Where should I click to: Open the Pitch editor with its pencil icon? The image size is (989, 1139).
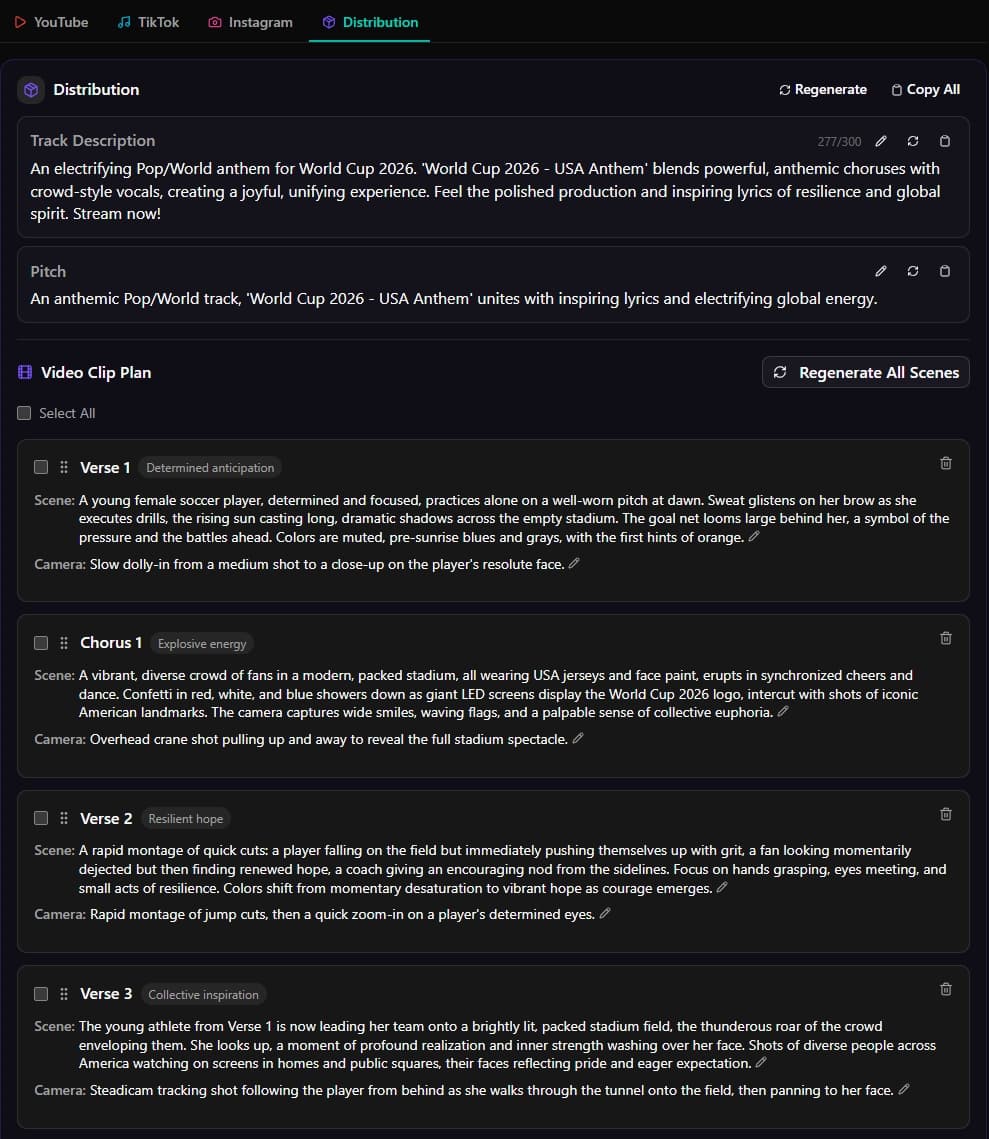881,271
